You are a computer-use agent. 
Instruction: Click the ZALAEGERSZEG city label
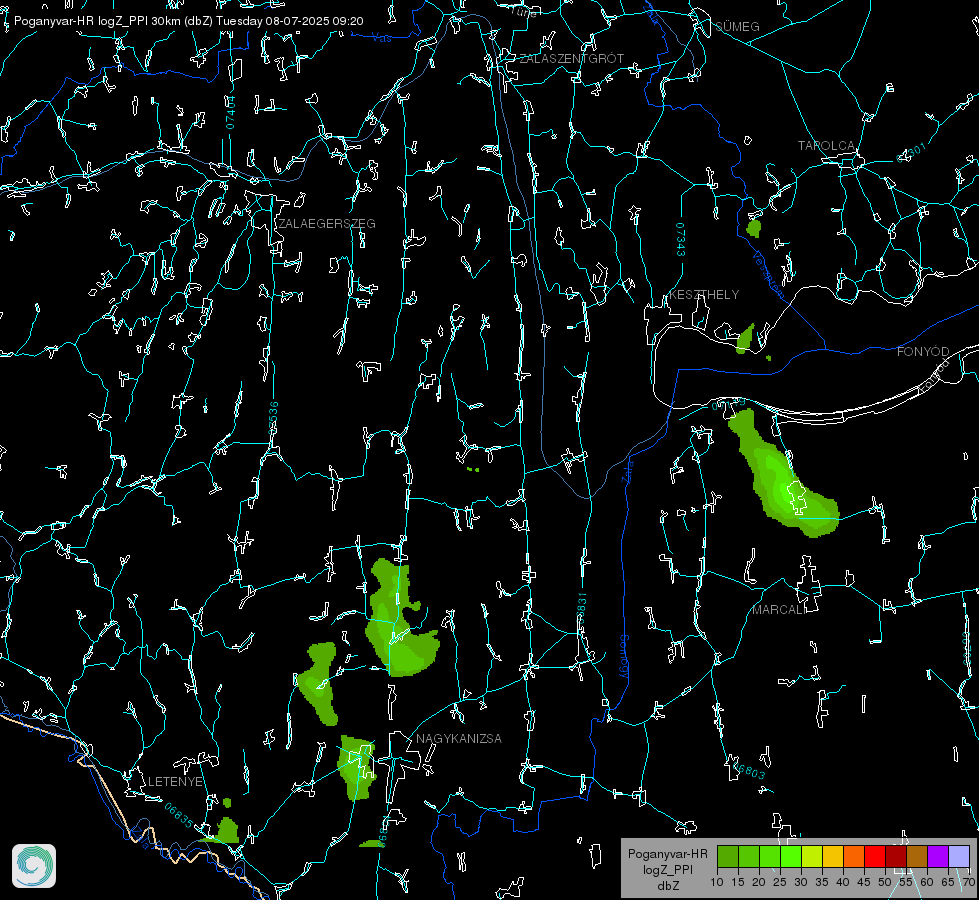tap(327, 224)
